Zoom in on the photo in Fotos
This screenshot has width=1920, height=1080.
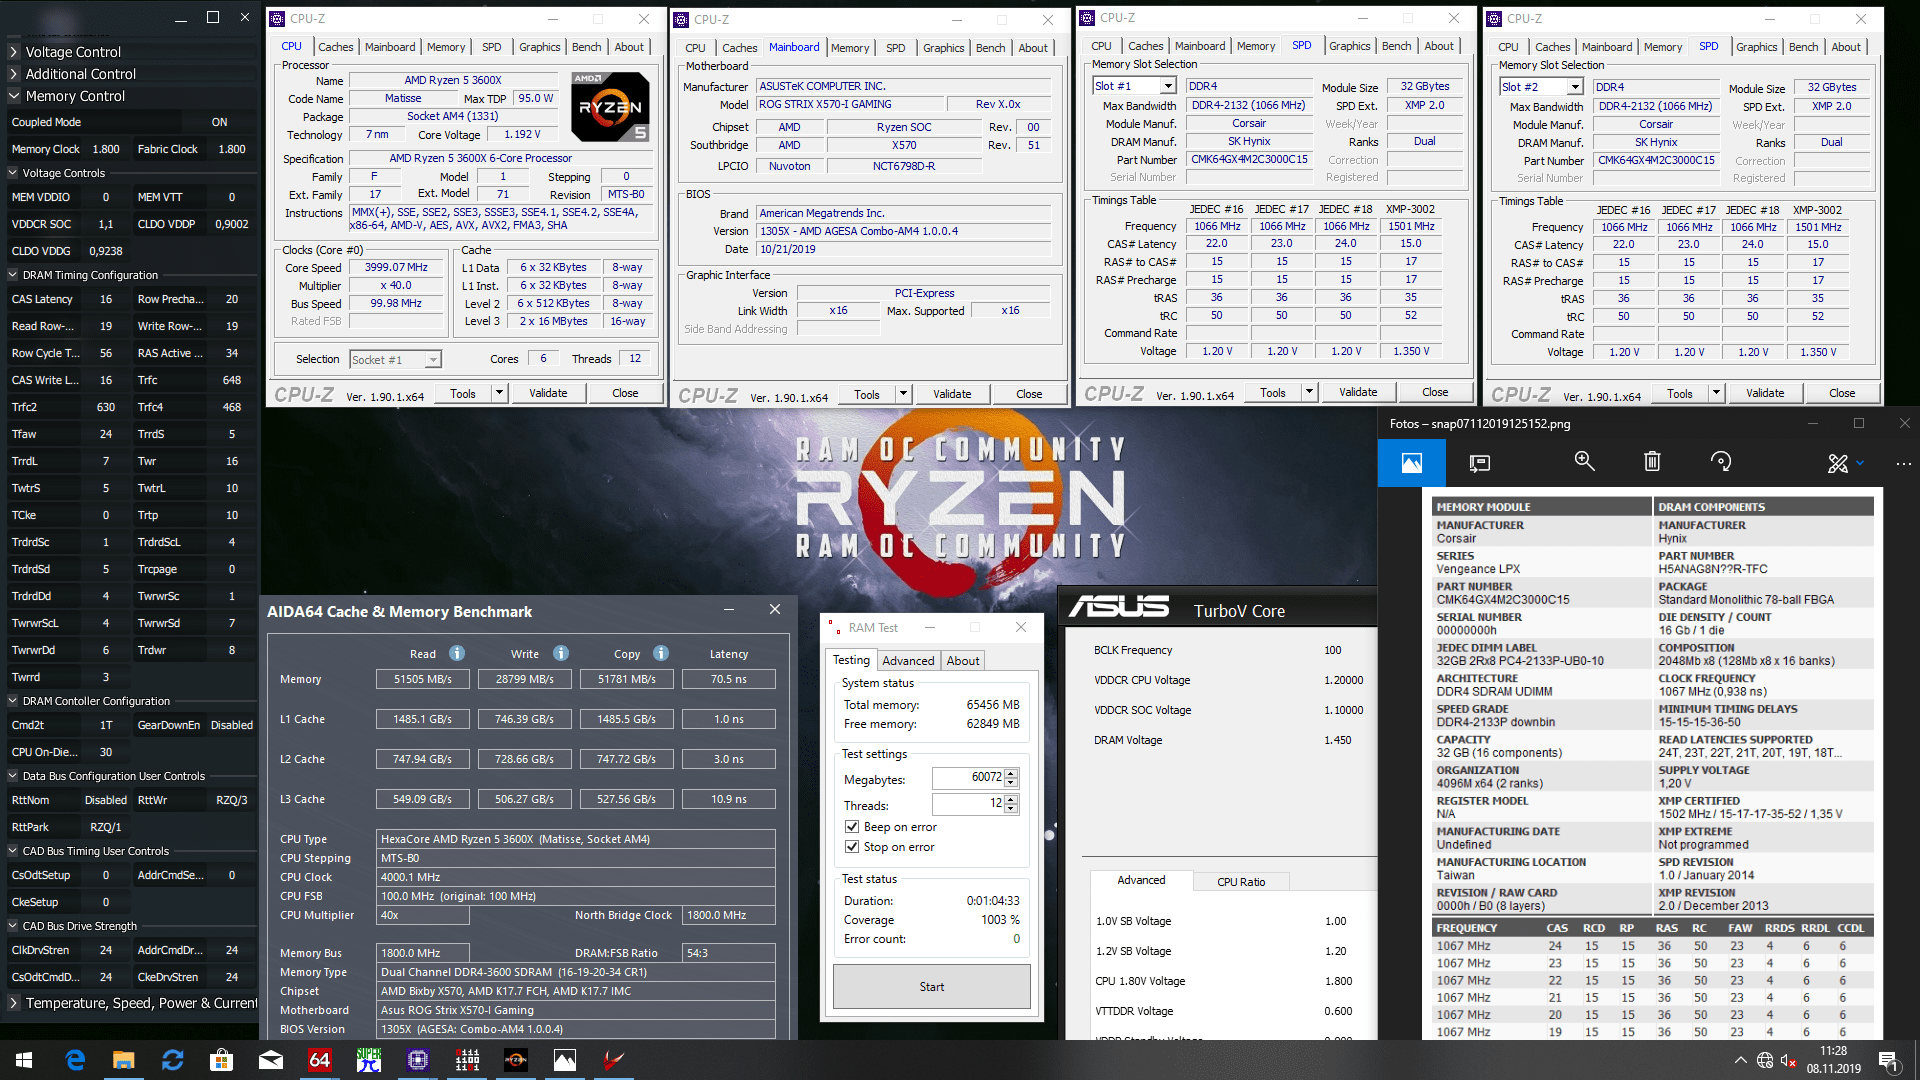(x=1584, y=461)
